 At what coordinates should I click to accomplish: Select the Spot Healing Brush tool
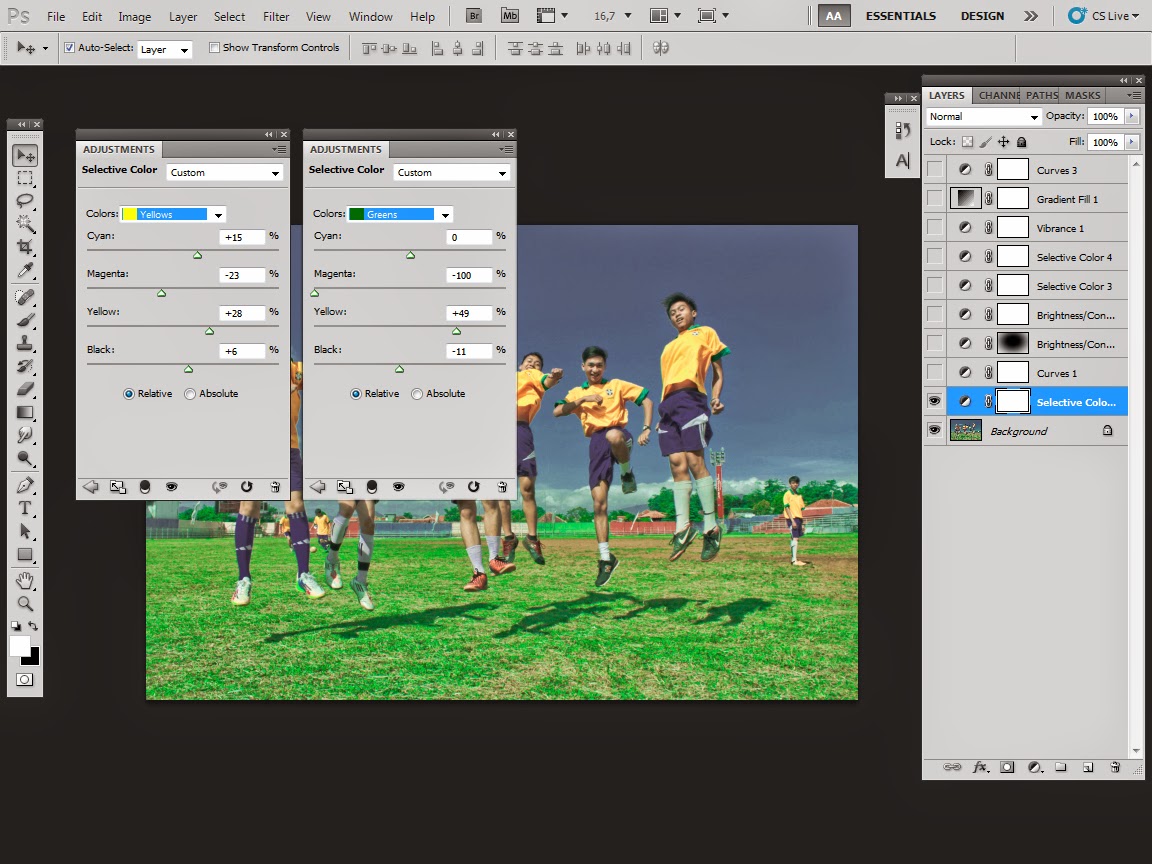[25, 298]
